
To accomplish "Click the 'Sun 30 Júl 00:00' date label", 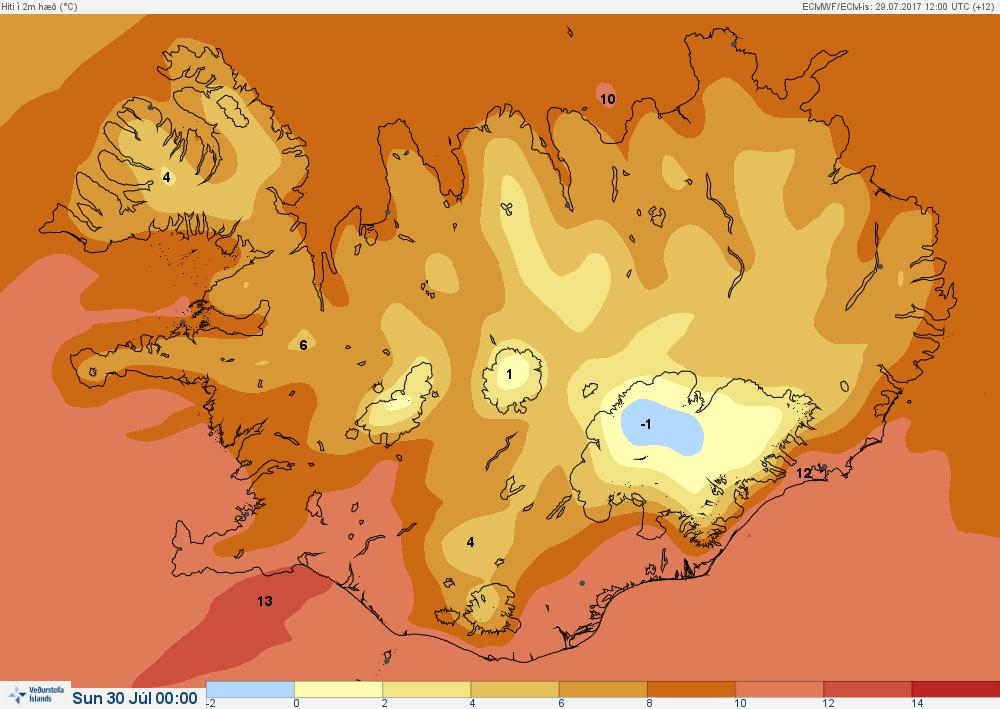I will [135, 698].
